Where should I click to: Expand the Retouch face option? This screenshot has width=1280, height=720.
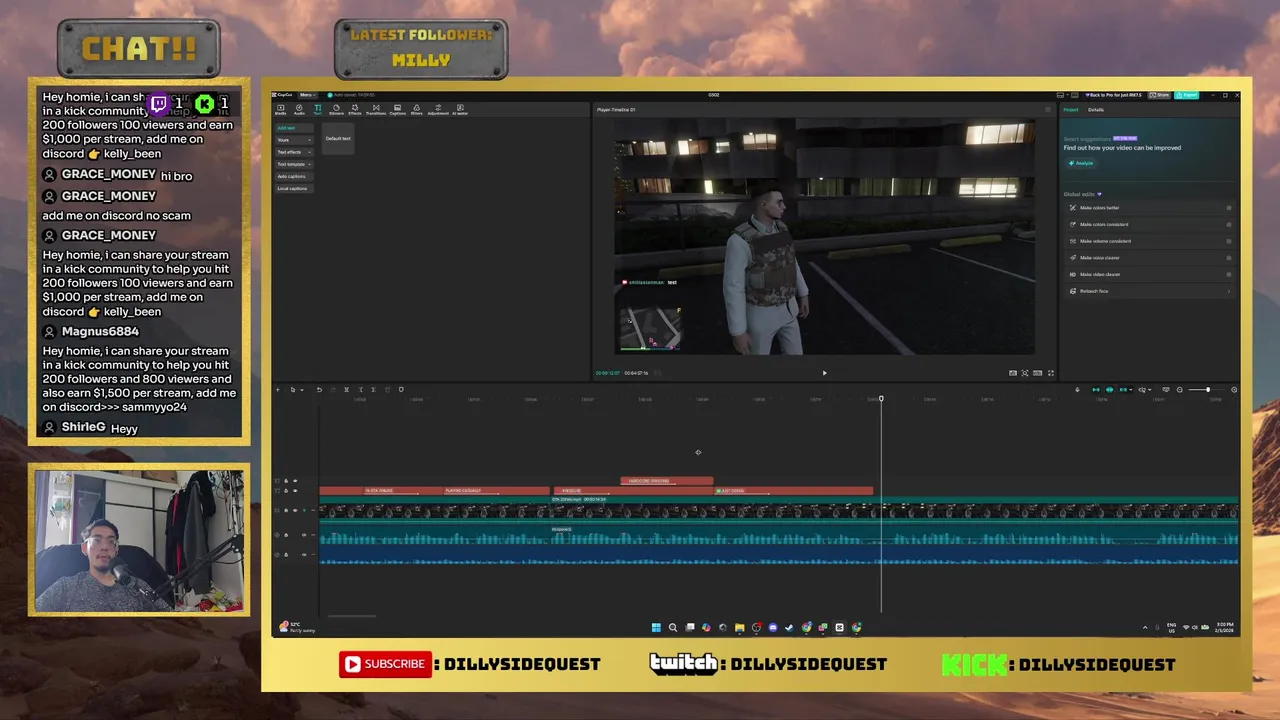coord(1229,291)
